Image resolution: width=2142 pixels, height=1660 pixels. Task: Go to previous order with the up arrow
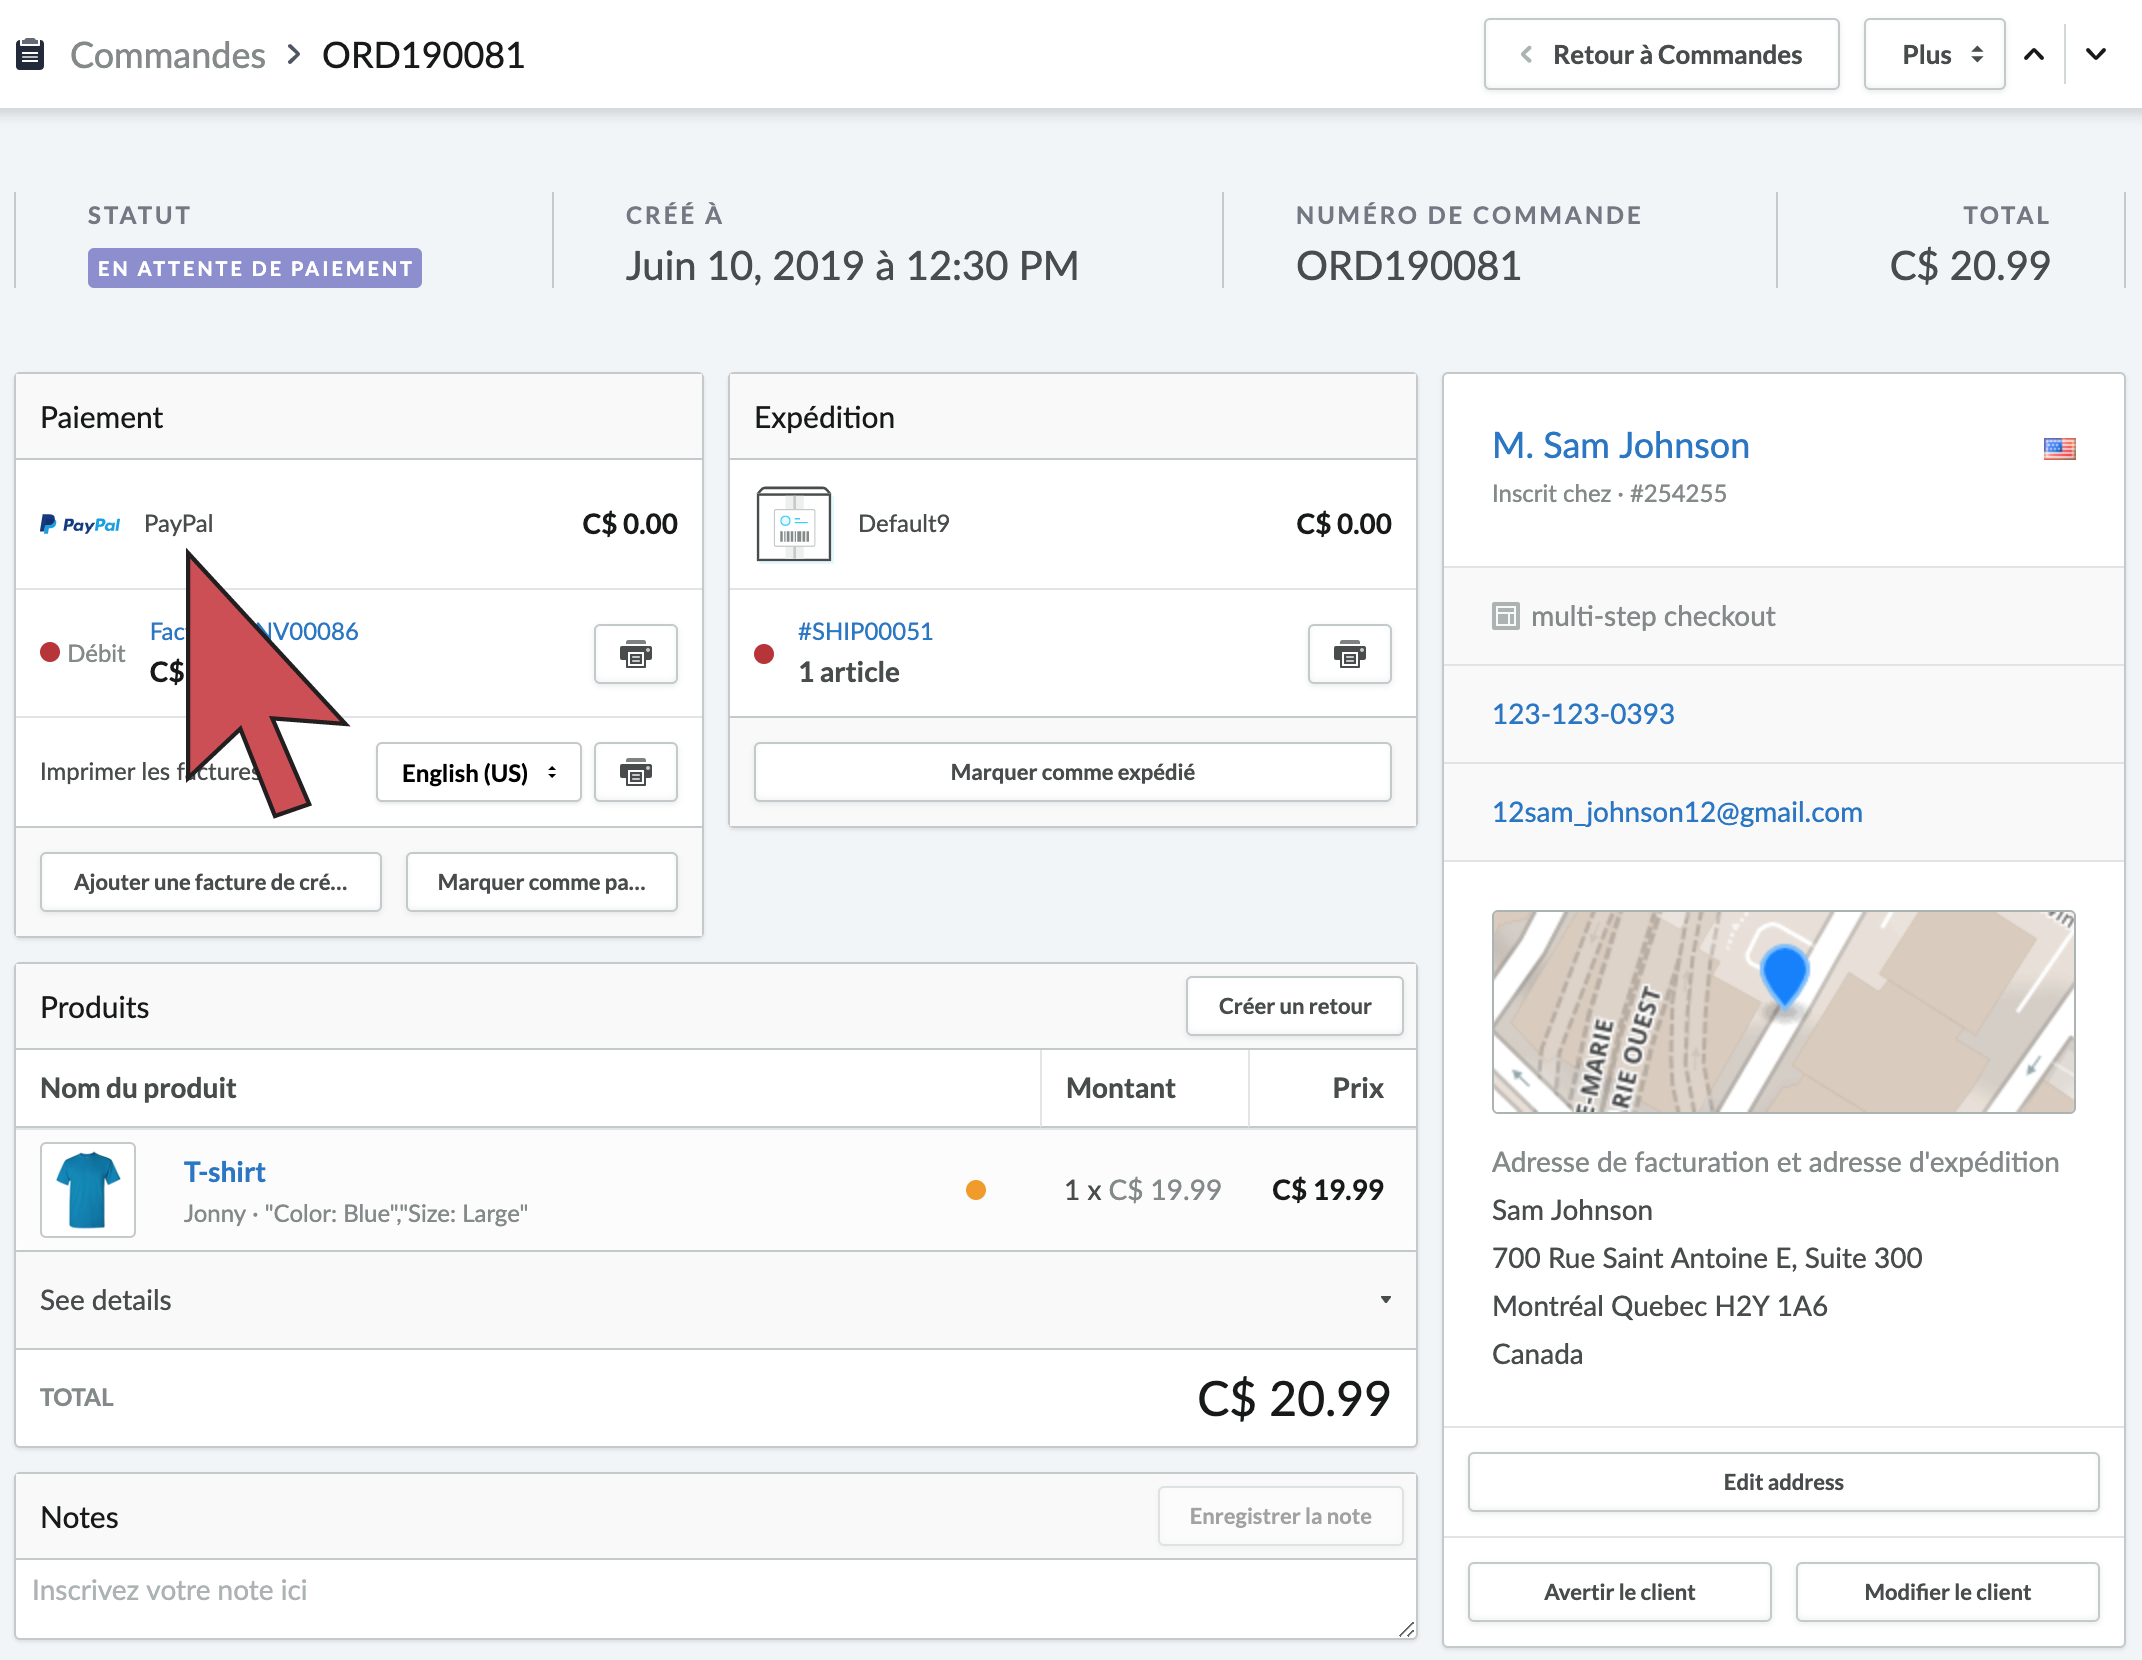(x=2034, y=54)
